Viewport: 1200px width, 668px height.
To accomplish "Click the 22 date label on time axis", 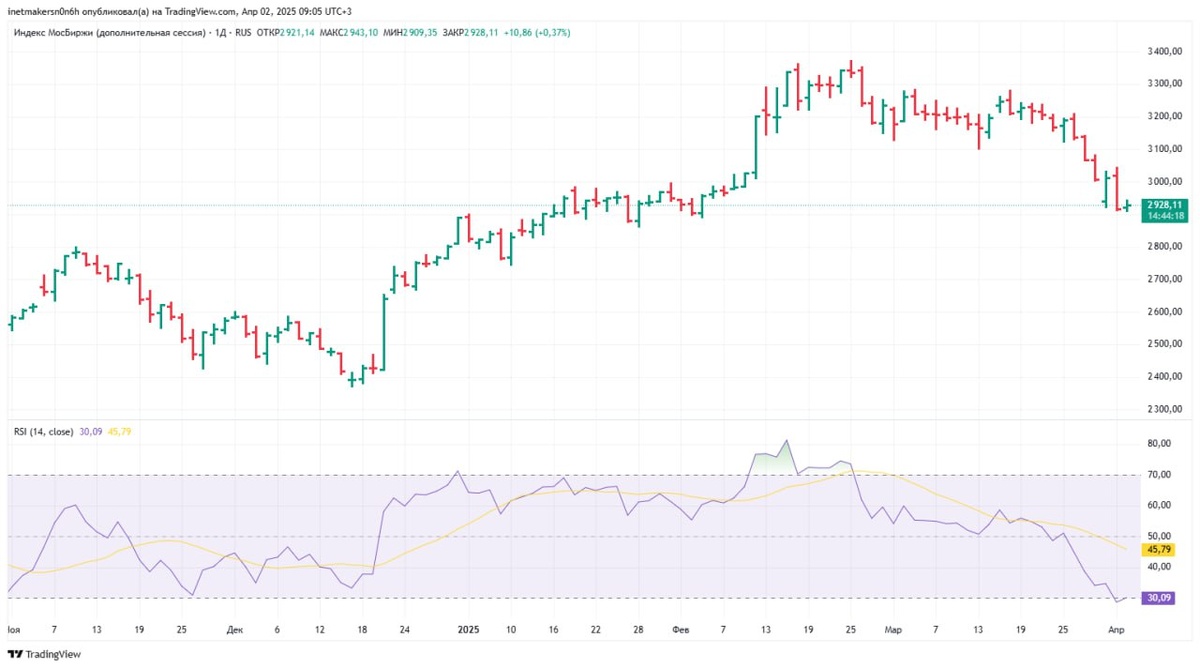I will pyautogui.click(x=595, y=630).
